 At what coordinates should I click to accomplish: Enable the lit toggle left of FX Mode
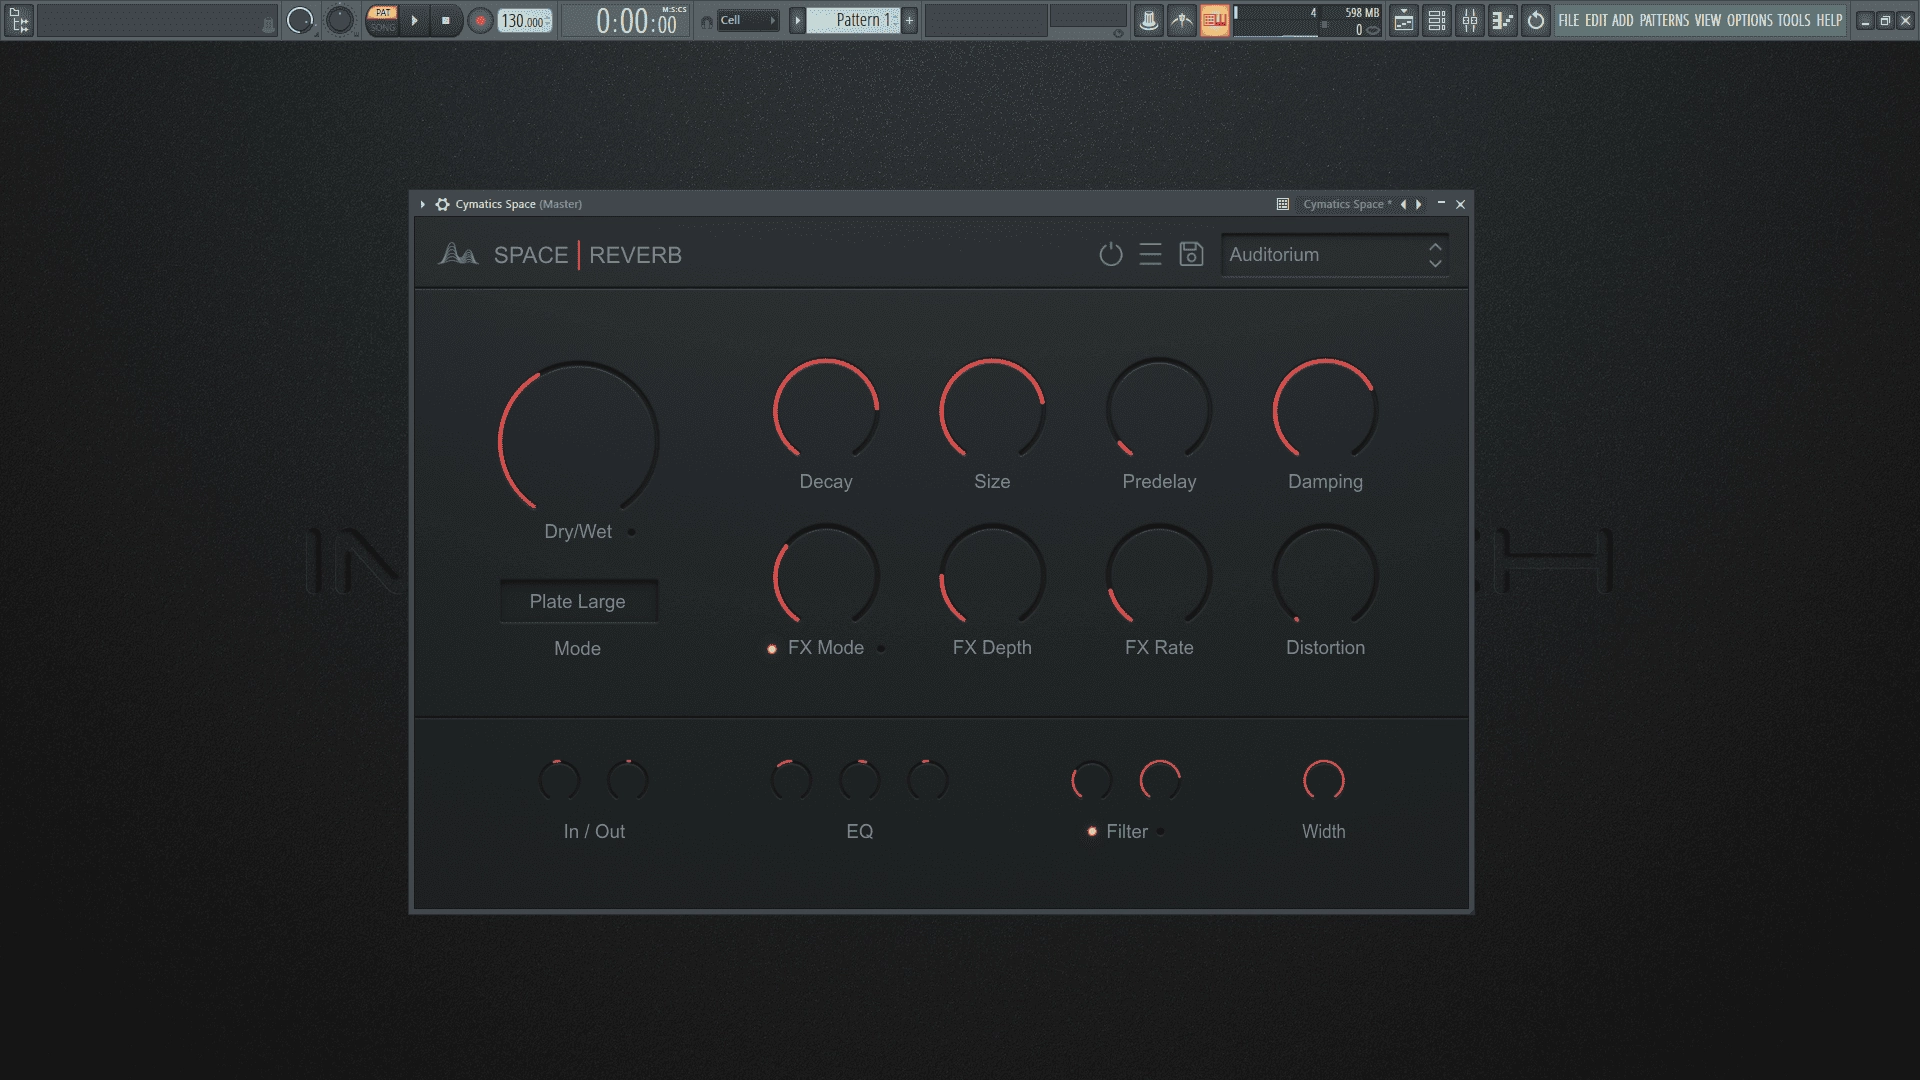pos(772,649)
